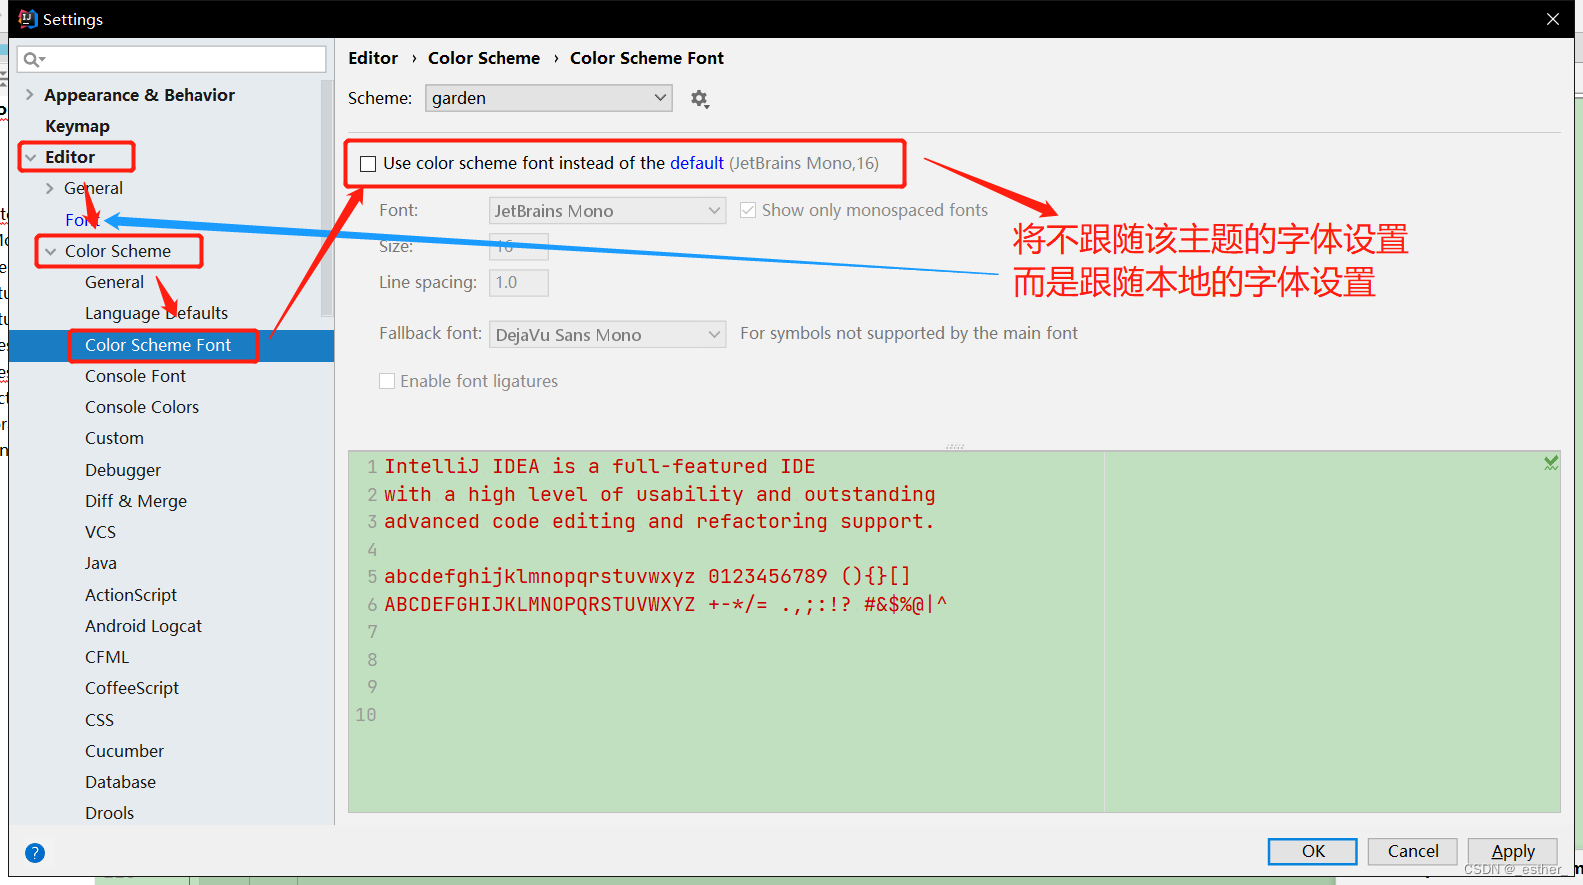Open the Fallback font dropdown DejaVu Sans Mono
The width and height of the screenshot is (1583, 885).
click(x=607, y=335)
